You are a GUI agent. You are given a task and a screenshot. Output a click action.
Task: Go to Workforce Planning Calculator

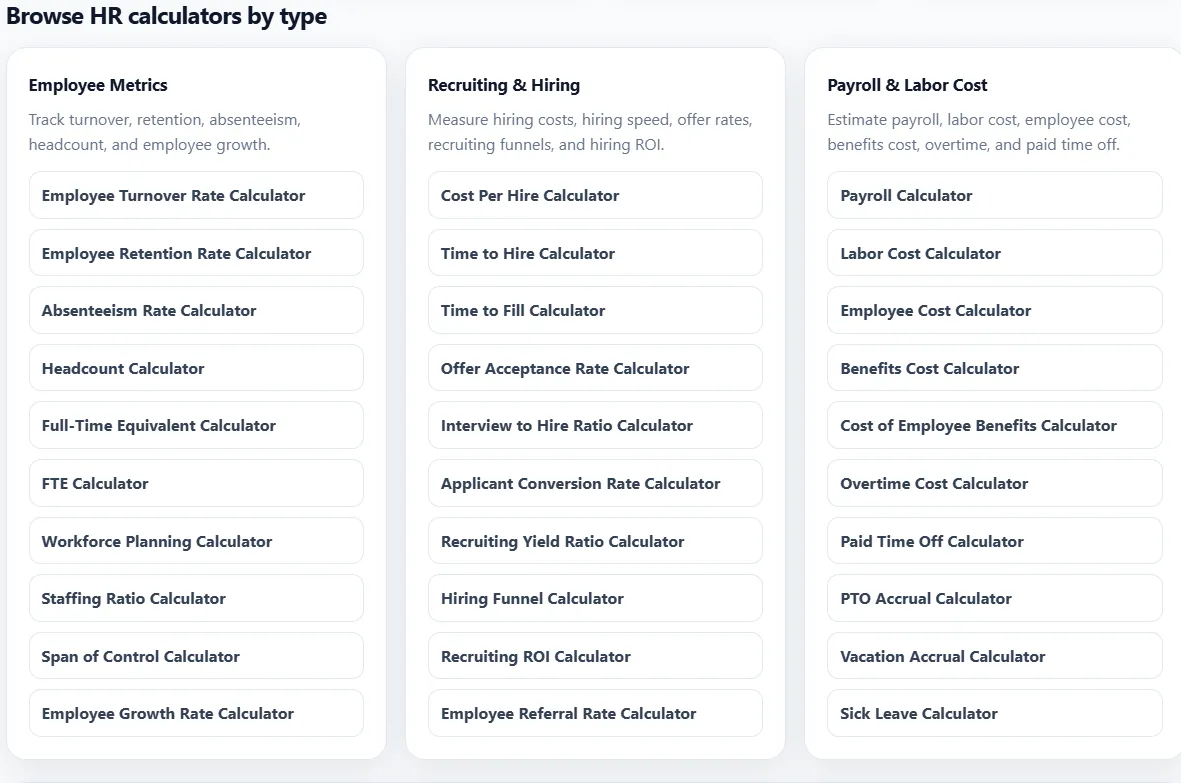(196, 541)
